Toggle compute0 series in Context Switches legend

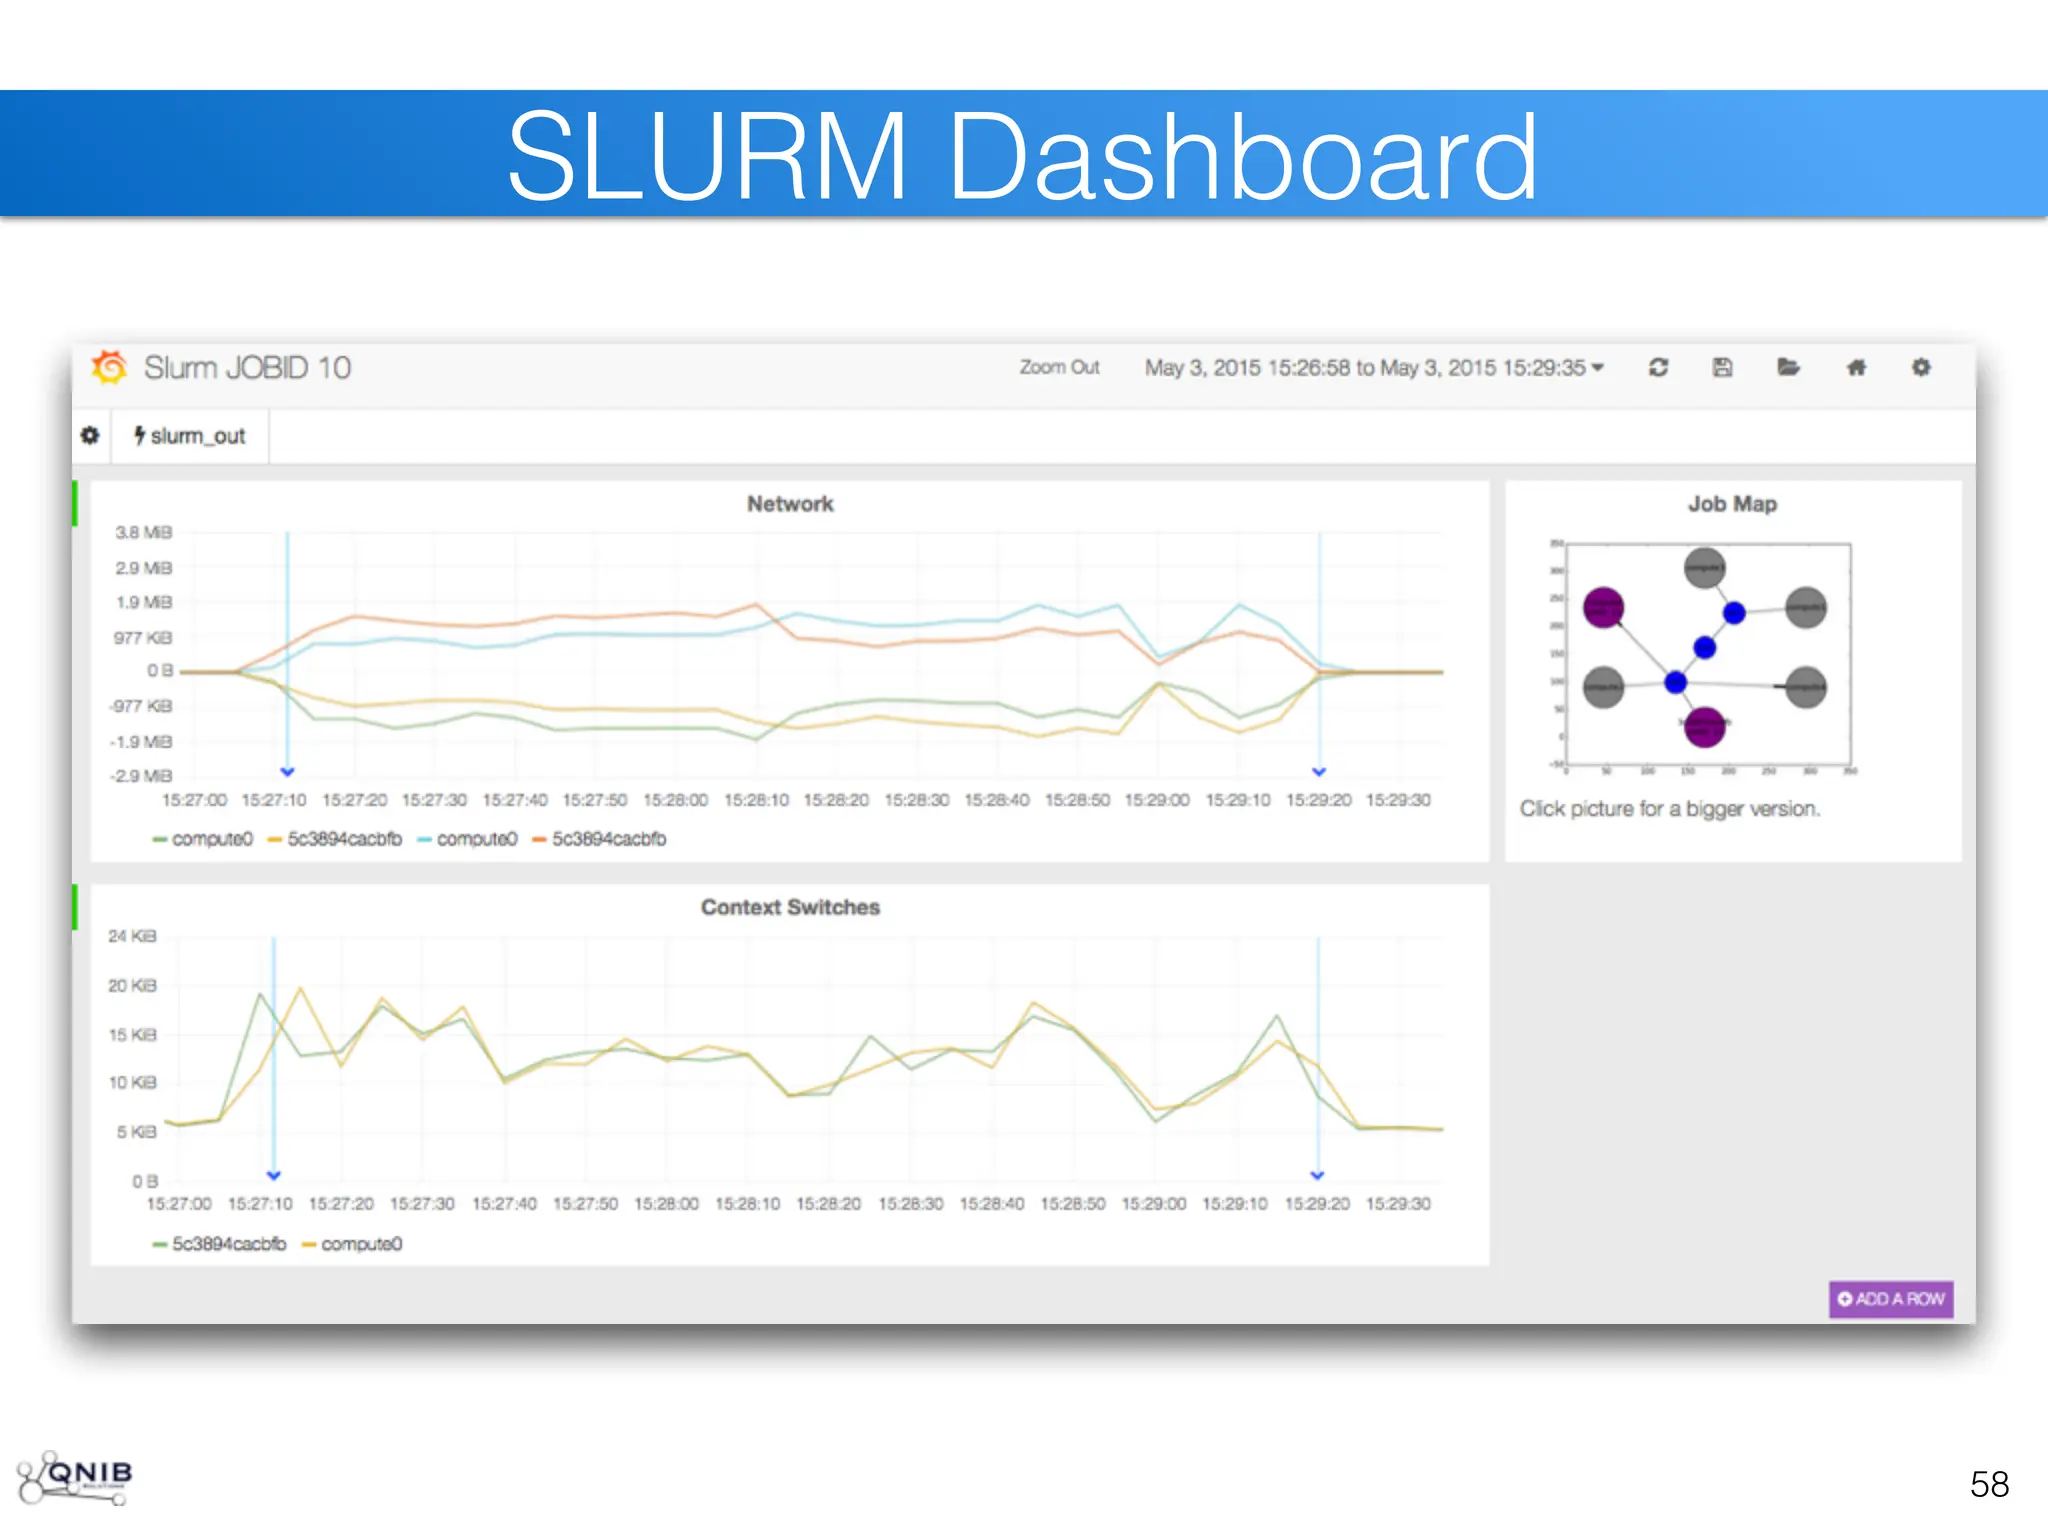click(x=361, y=1244)
